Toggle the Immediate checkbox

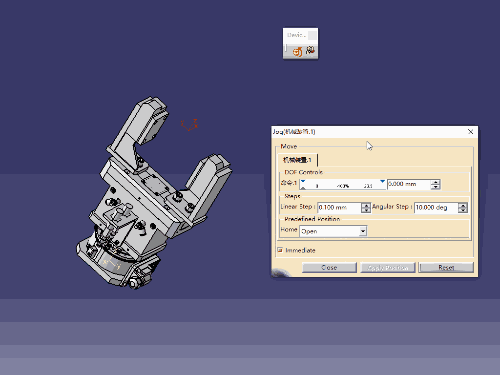pos(280,250)
